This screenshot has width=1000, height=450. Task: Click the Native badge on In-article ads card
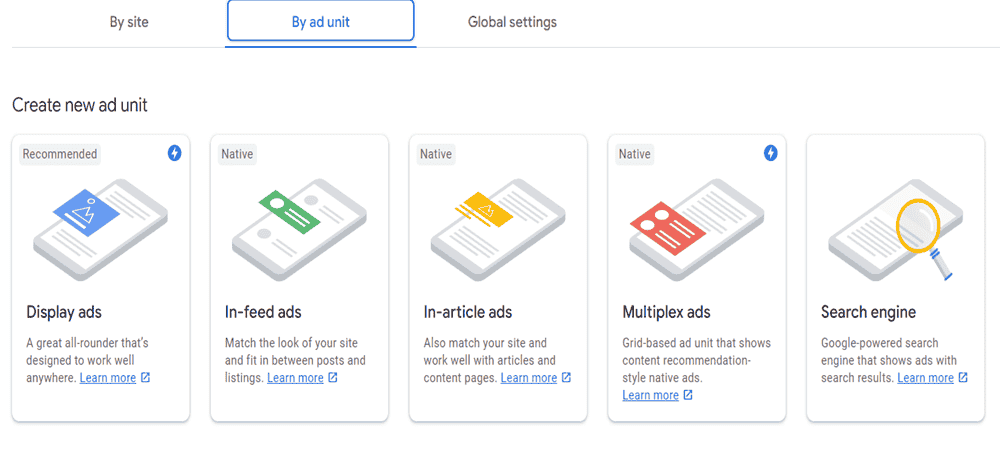tap(436, 154)
